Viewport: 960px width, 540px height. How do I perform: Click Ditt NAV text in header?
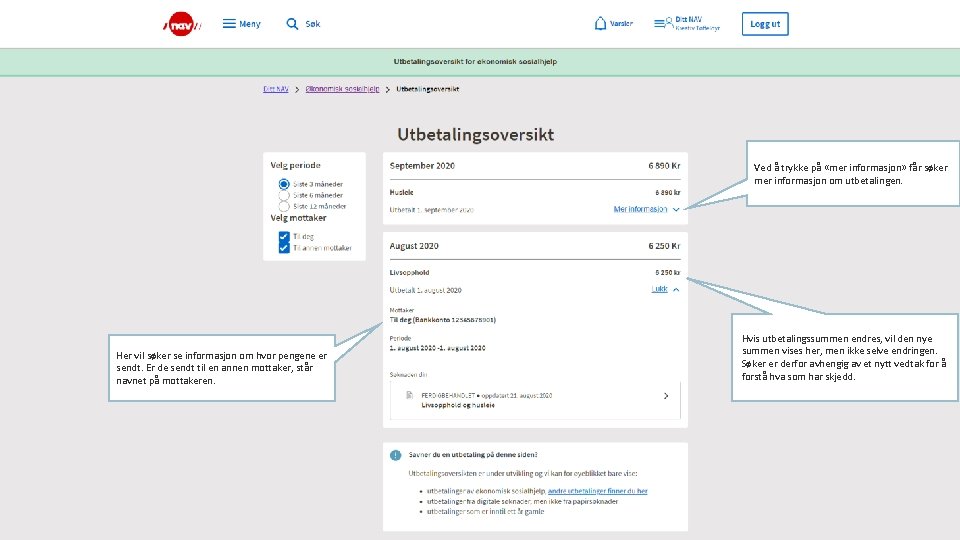pos(689,20)
